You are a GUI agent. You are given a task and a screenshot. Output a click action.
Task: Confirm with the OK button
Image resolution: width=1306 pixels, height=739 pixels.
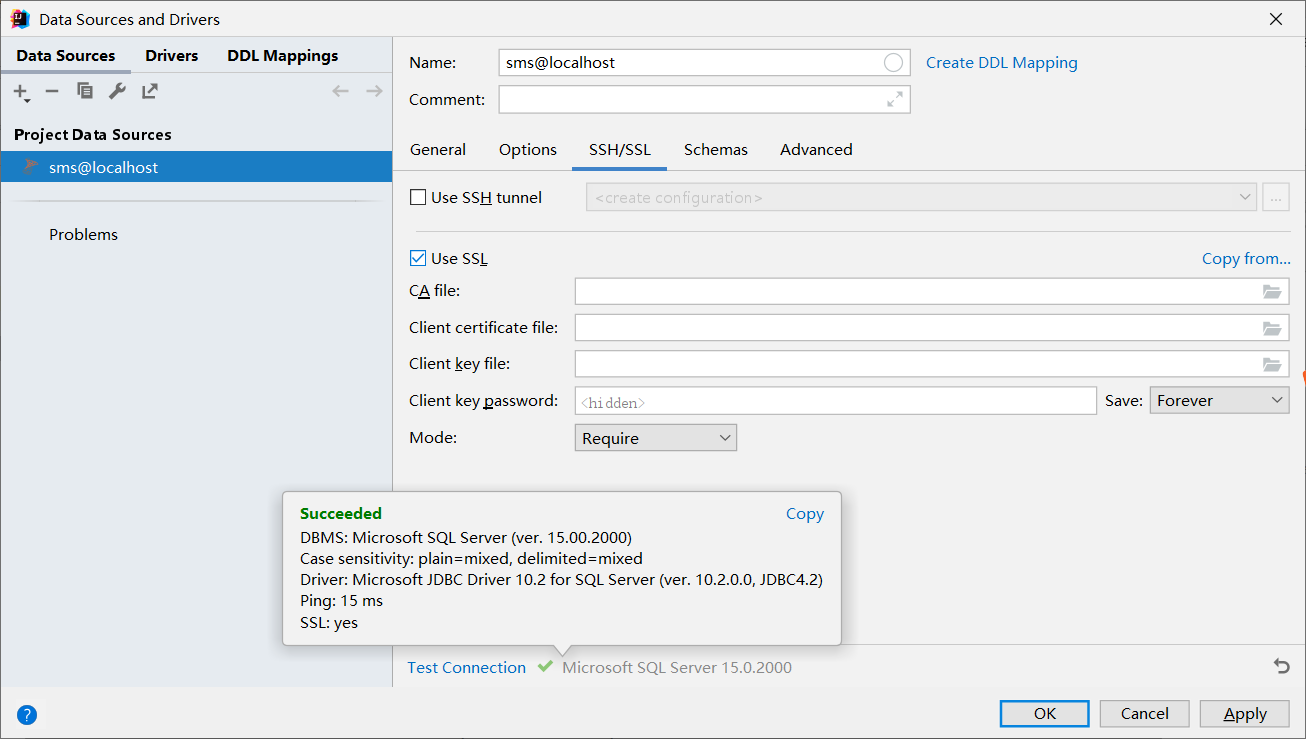tap(1045, 713)
